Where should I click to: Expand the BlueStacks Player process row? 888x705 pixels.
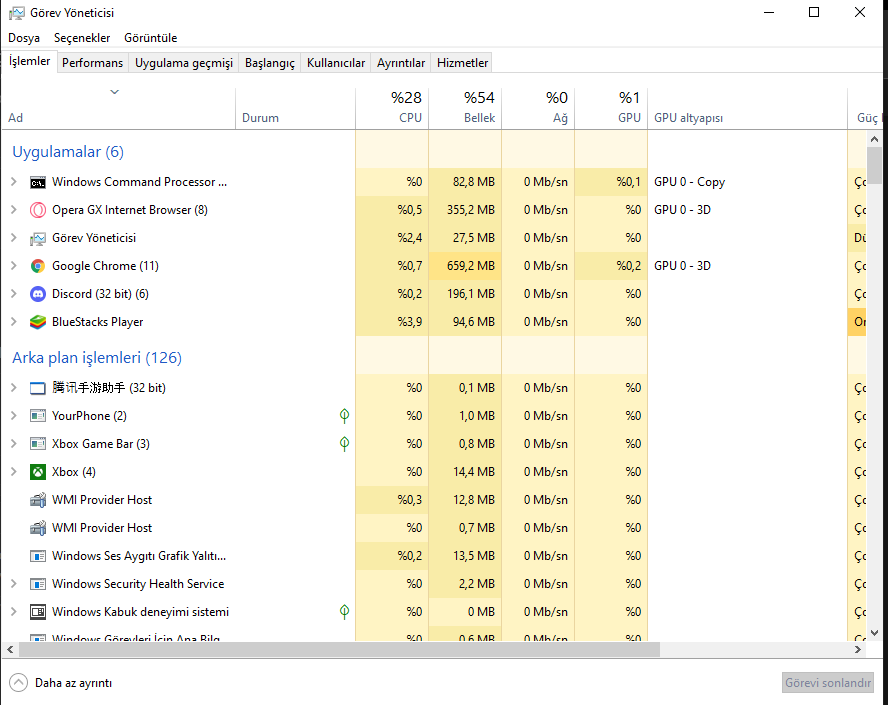pos(14,322)
